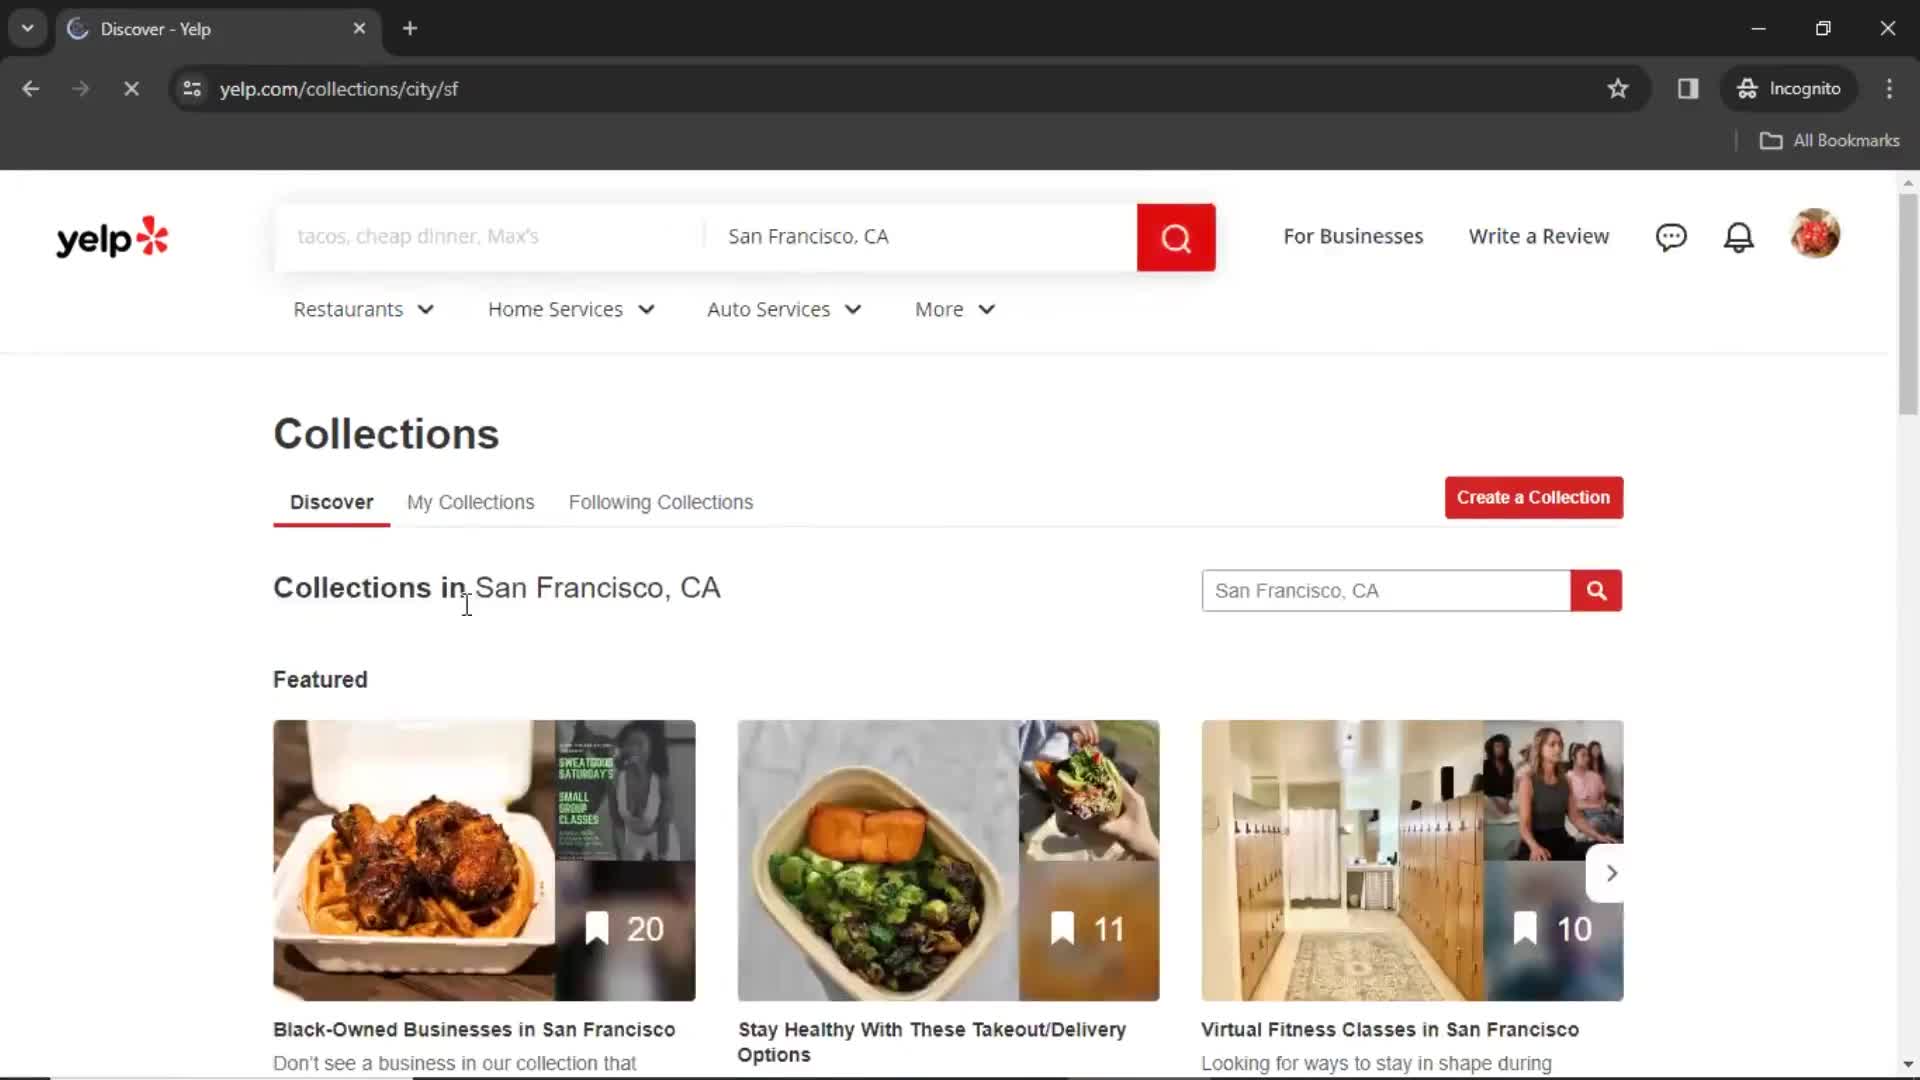This screenshot has height=1080, width=1920.
Task: Toggle the browser side panel
Action: coord(1688,88)
